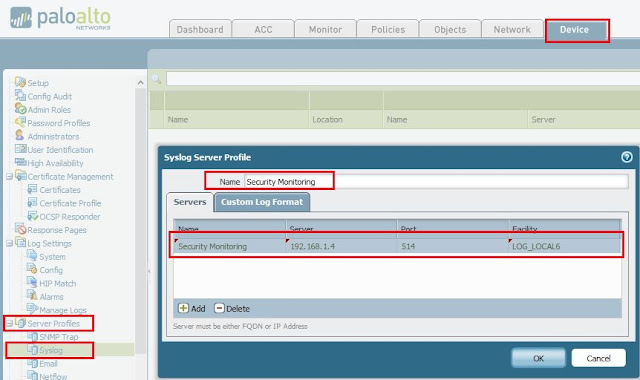Confirm the profile with OK button
The image size is (640, 380).
538,358
